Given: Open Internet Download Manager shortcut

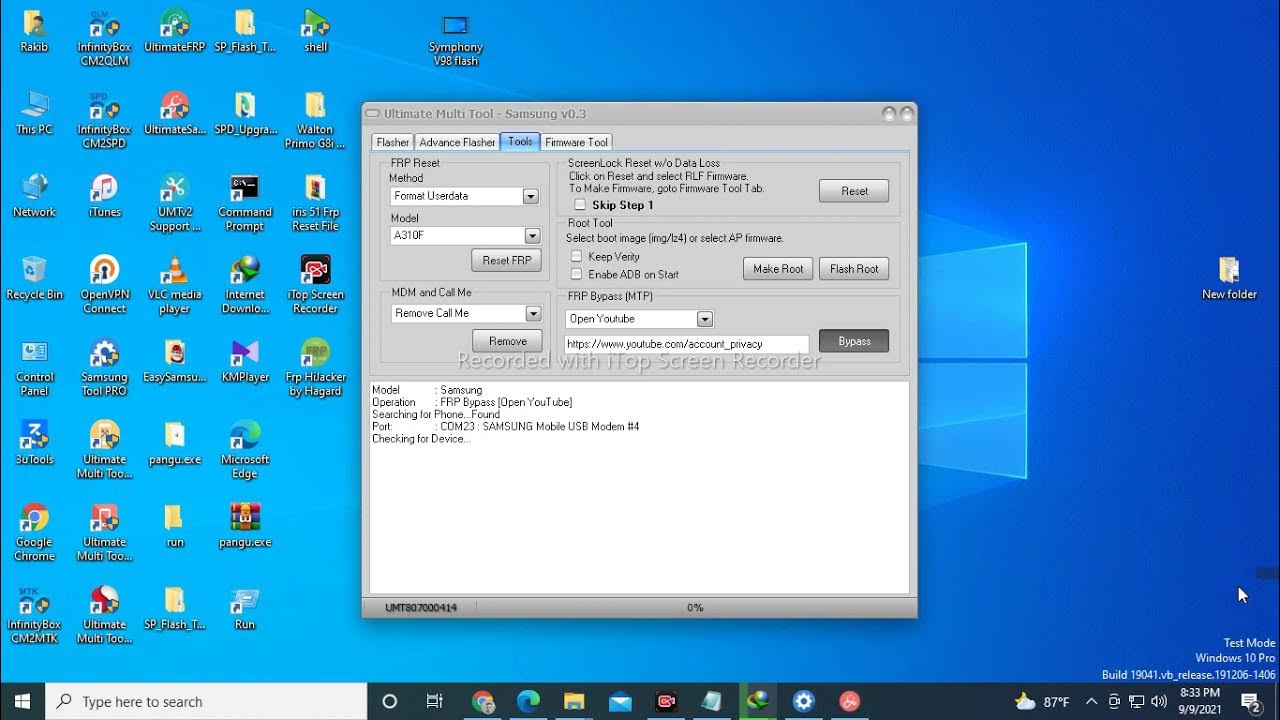Looking at the screenshot, I should [245, 286].
